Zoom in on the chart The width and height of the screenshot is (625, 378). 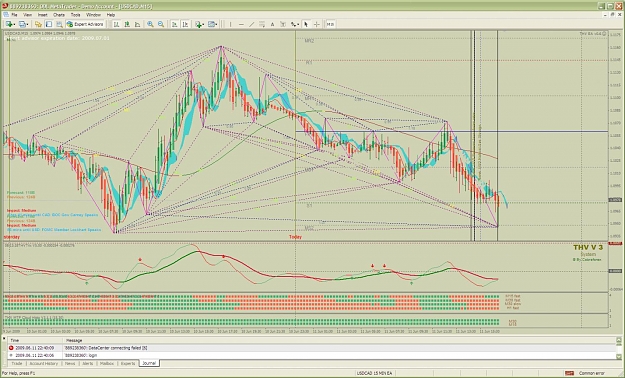(150, 24)
